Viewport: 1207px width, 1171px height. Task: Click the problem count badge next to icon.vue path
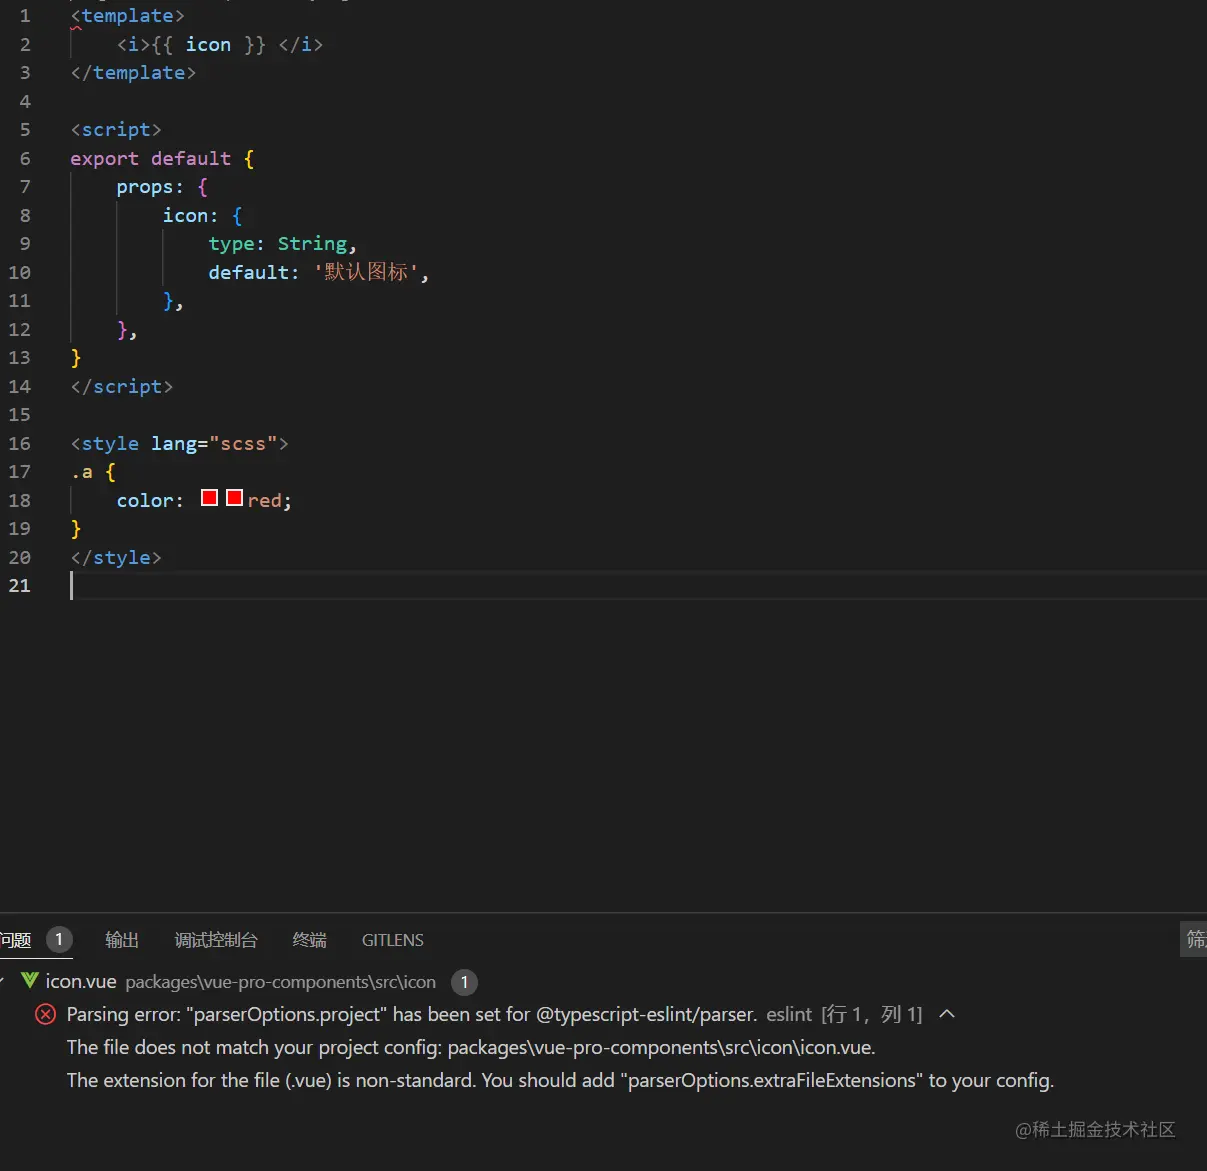pos(464,982)
